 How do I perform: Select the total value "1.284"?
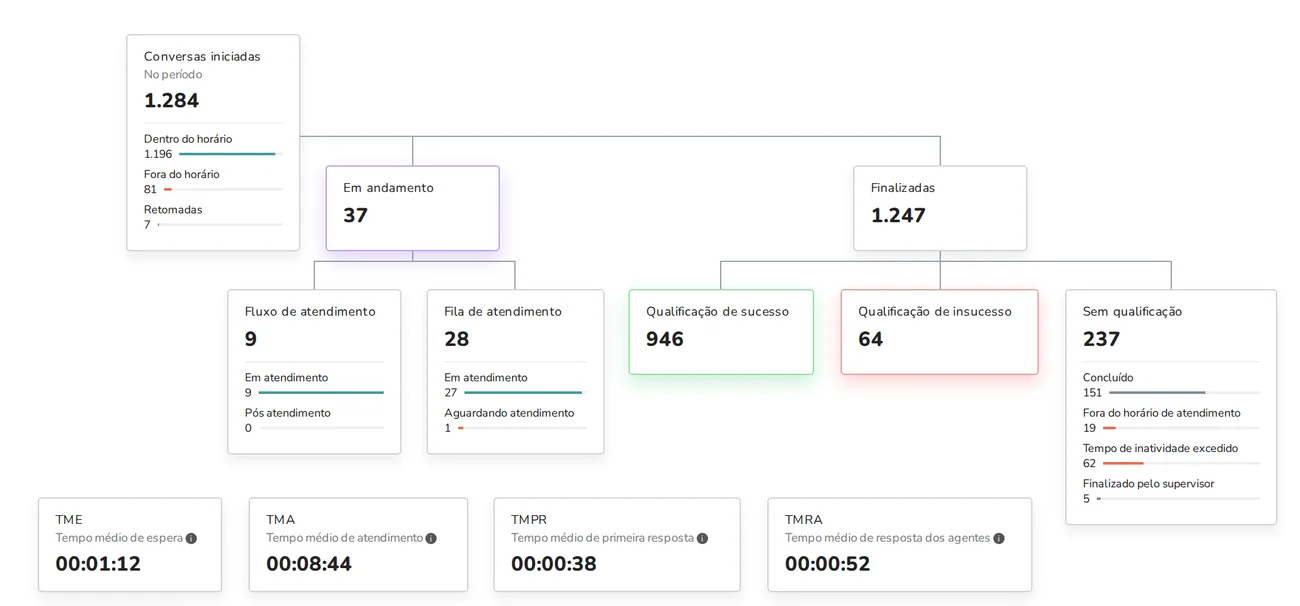coord(172,100)
